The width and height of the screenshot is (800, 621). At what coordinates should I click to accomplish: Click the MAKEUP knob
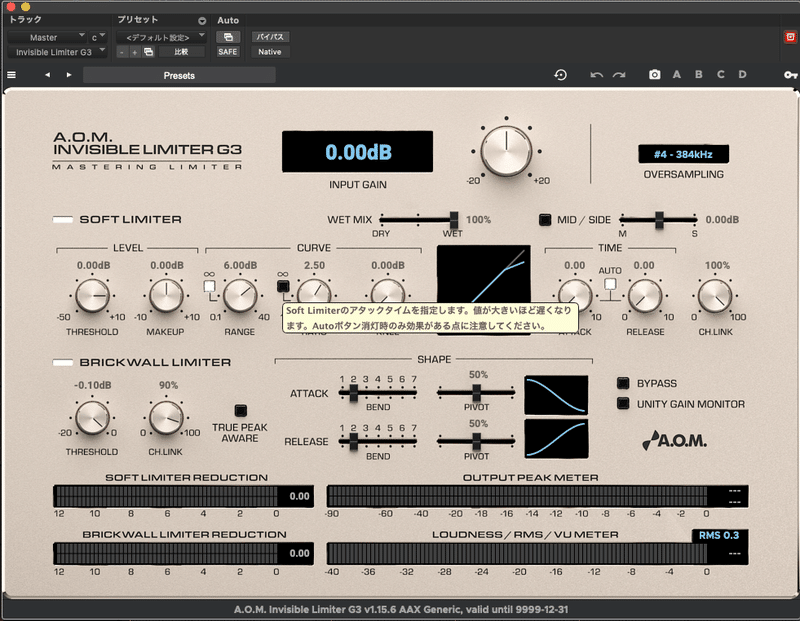click(166, 295)
